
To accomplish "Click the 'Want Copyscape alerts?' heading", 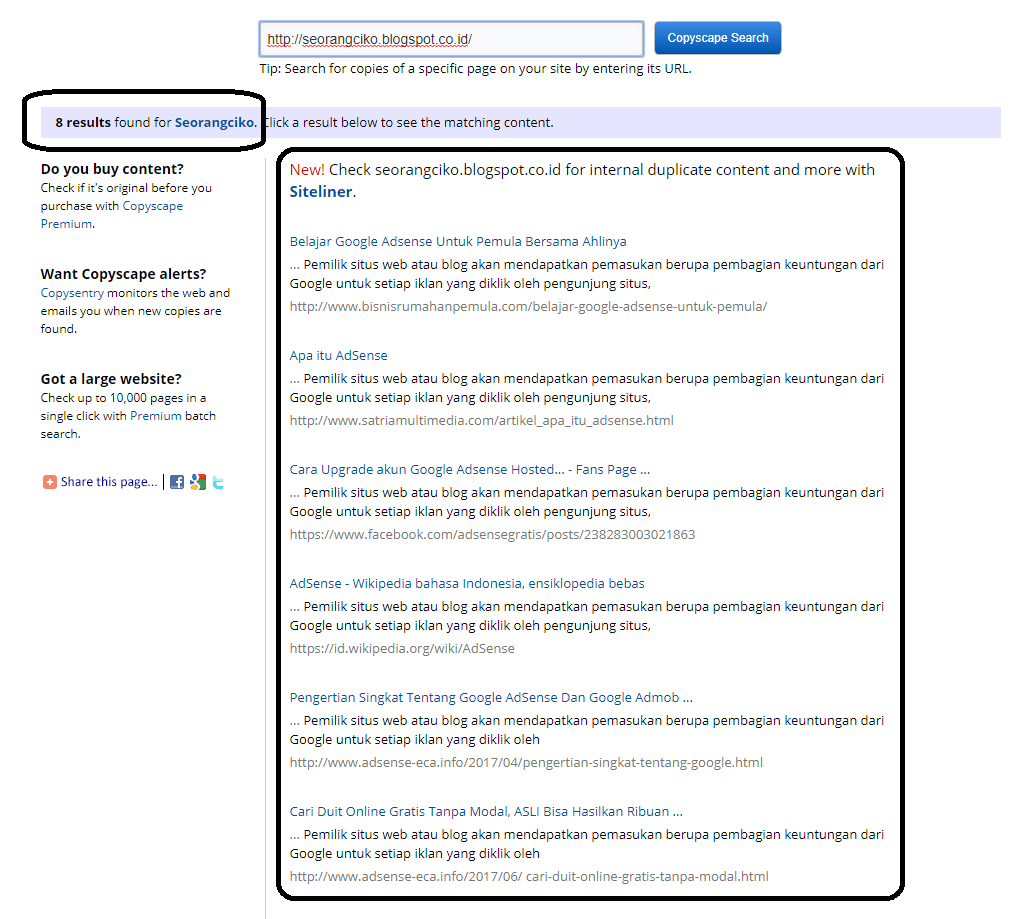I will [123, 274].
